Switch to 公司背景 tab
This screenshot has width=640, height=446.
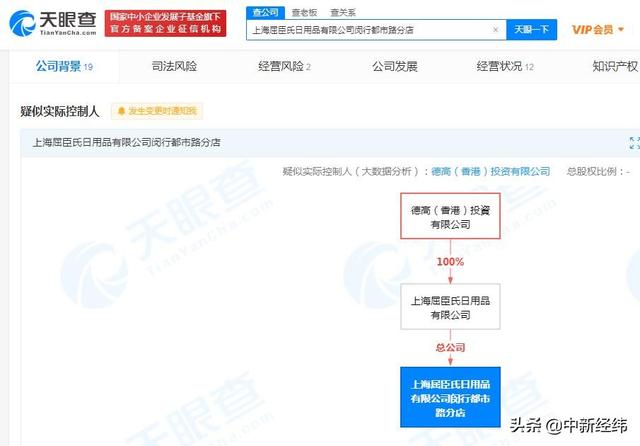click(64, 66)
